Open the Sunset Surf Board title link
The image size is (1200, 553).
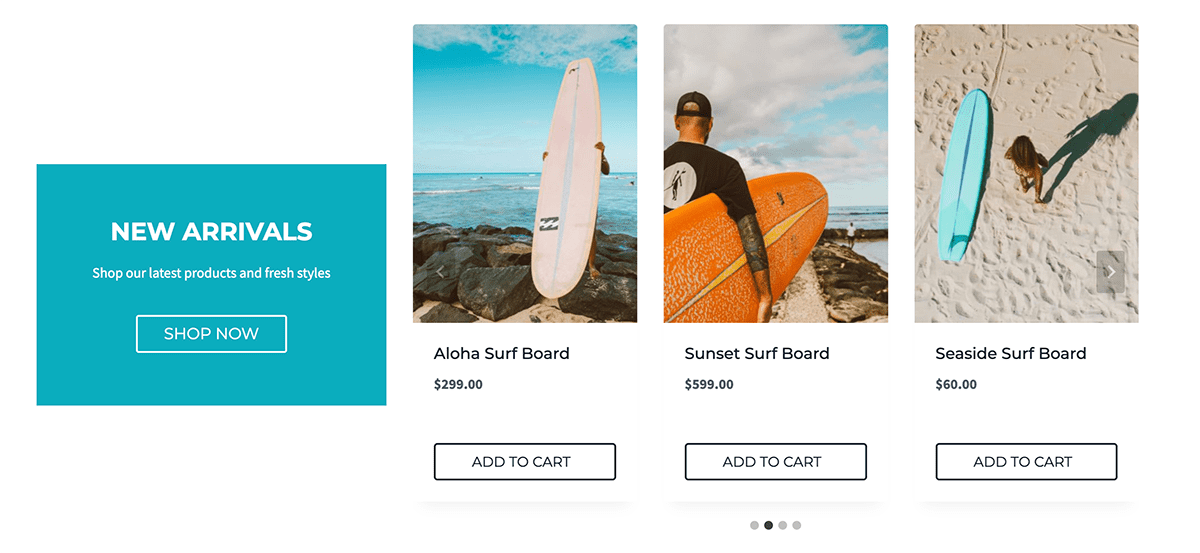click(756, 354)
